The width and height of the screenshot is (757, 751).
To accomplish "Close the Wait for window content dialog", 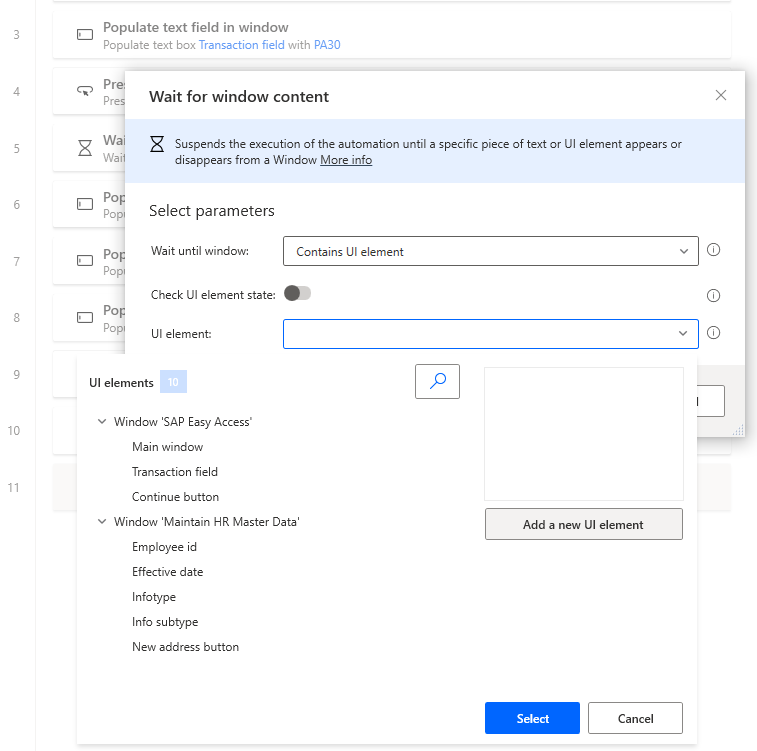I will [x=720, y=95].
